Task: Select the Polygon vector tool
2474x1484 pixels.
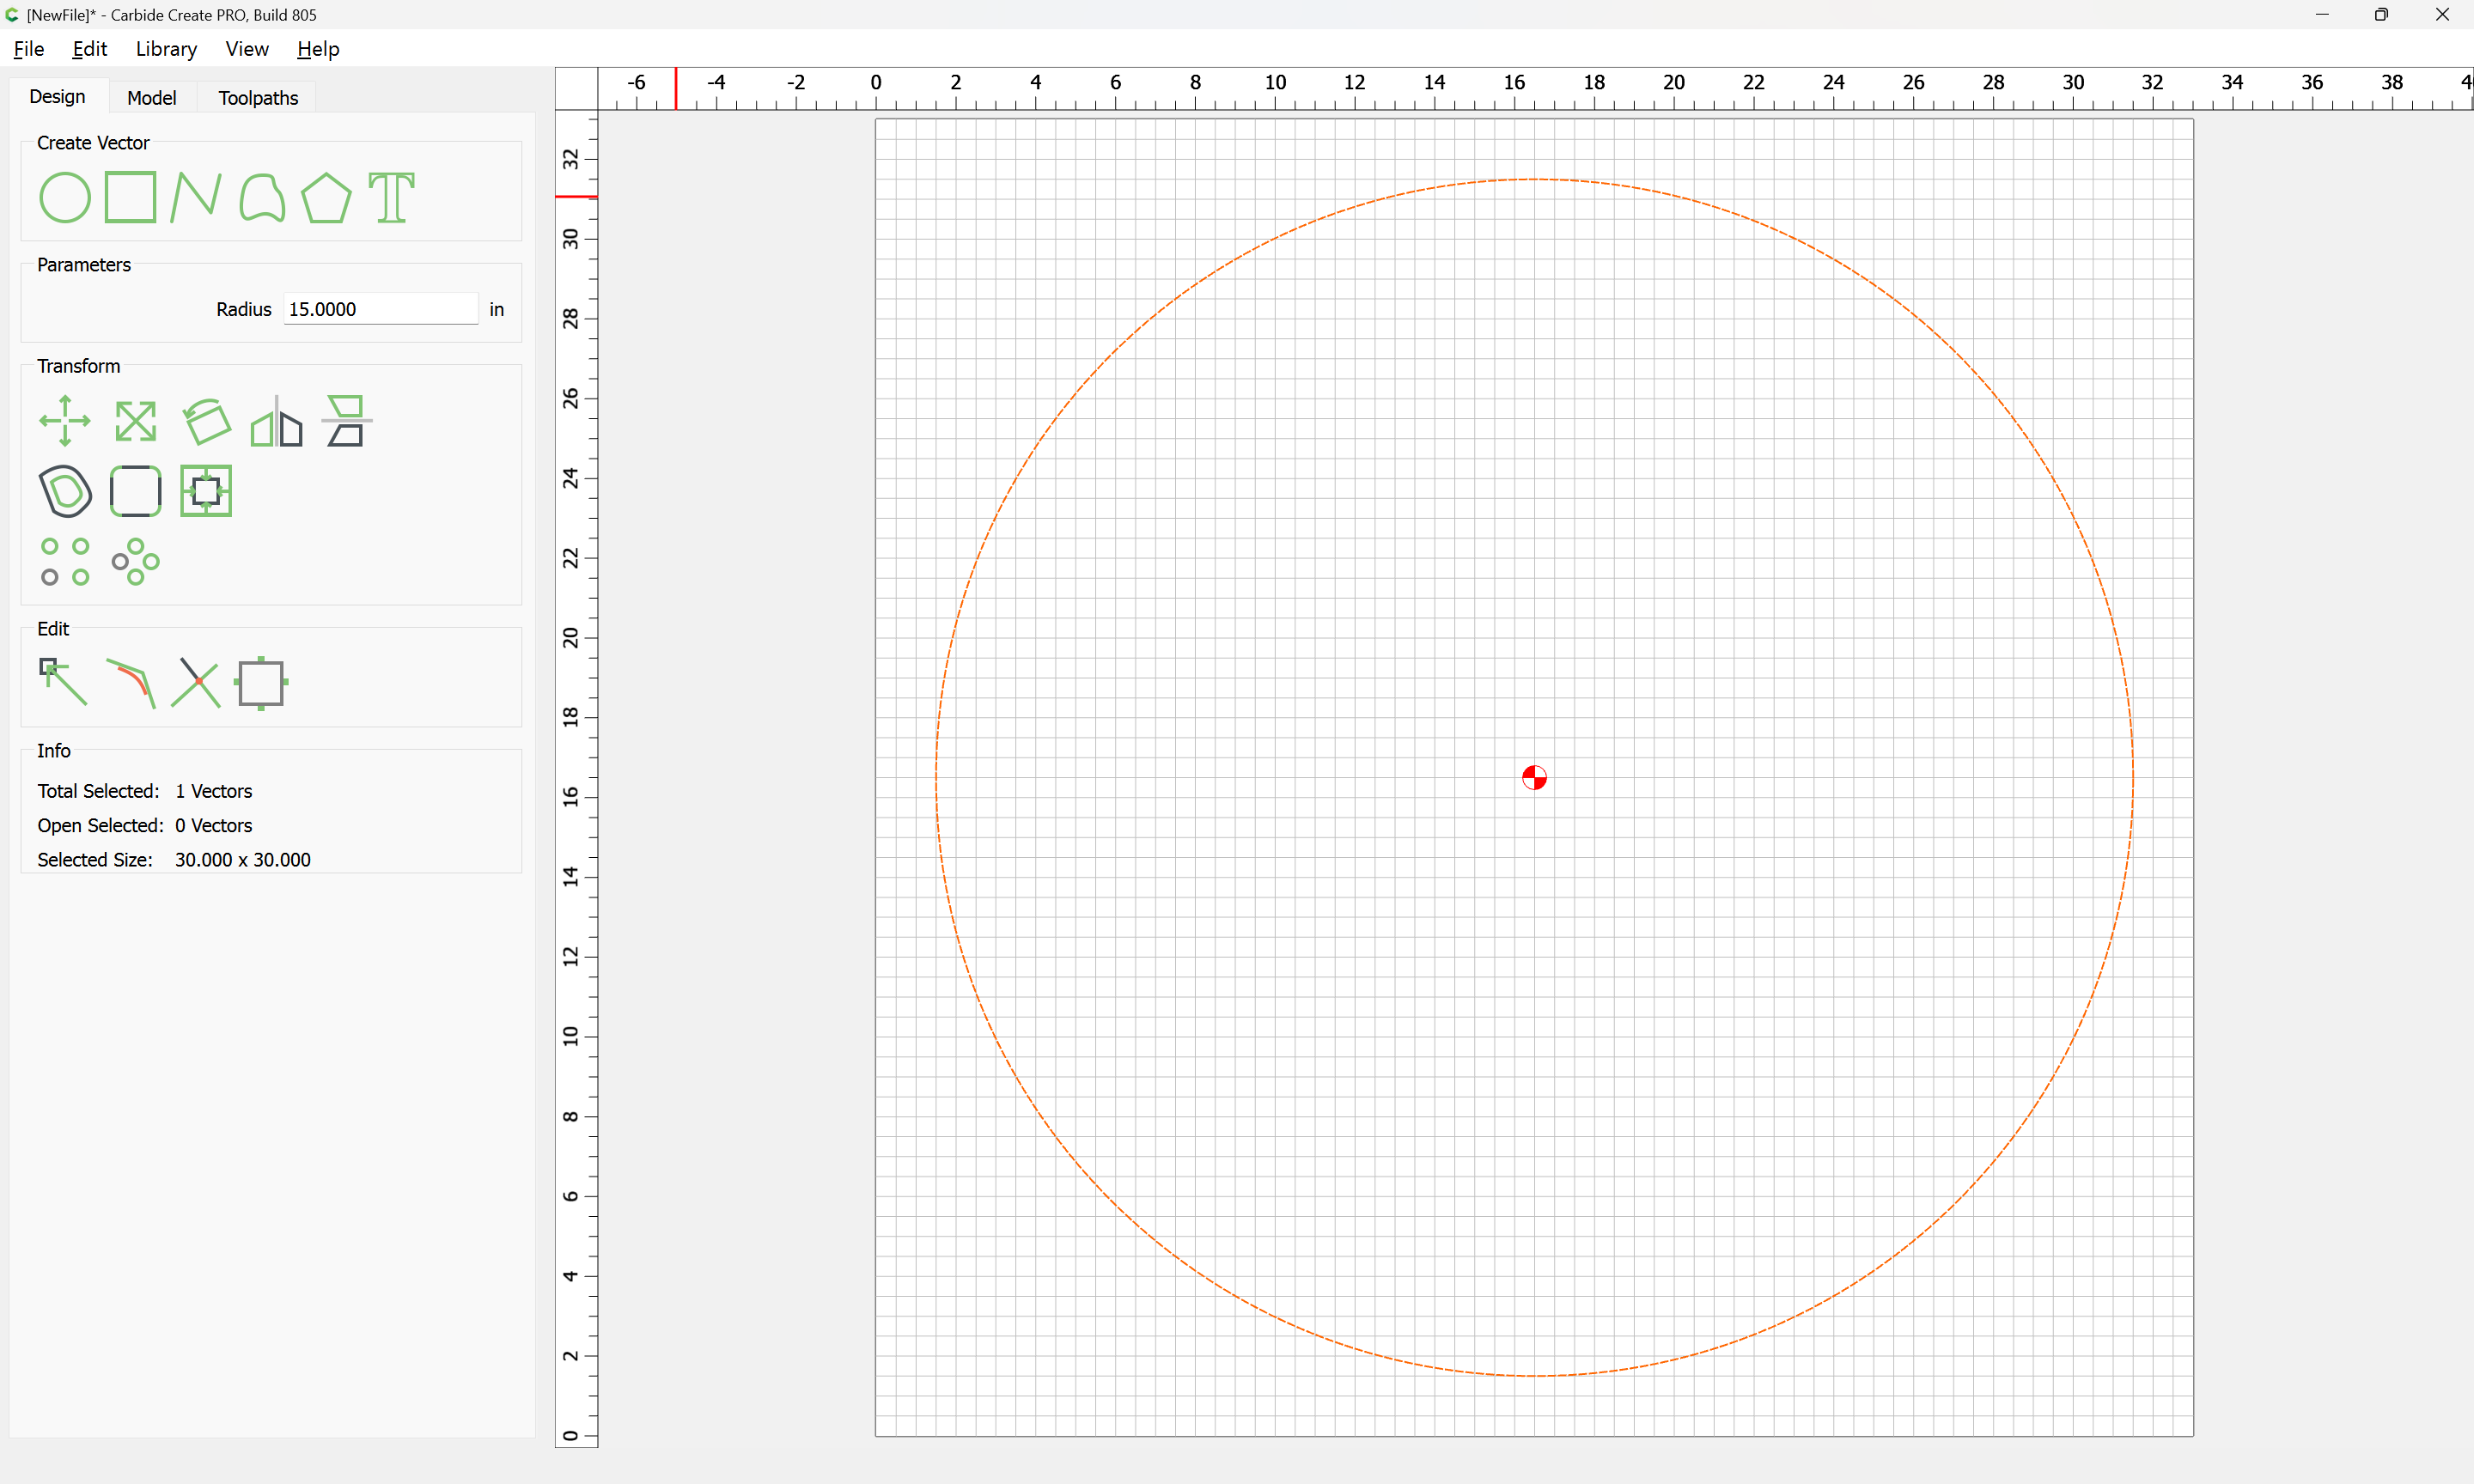Action: coord(327,197)
